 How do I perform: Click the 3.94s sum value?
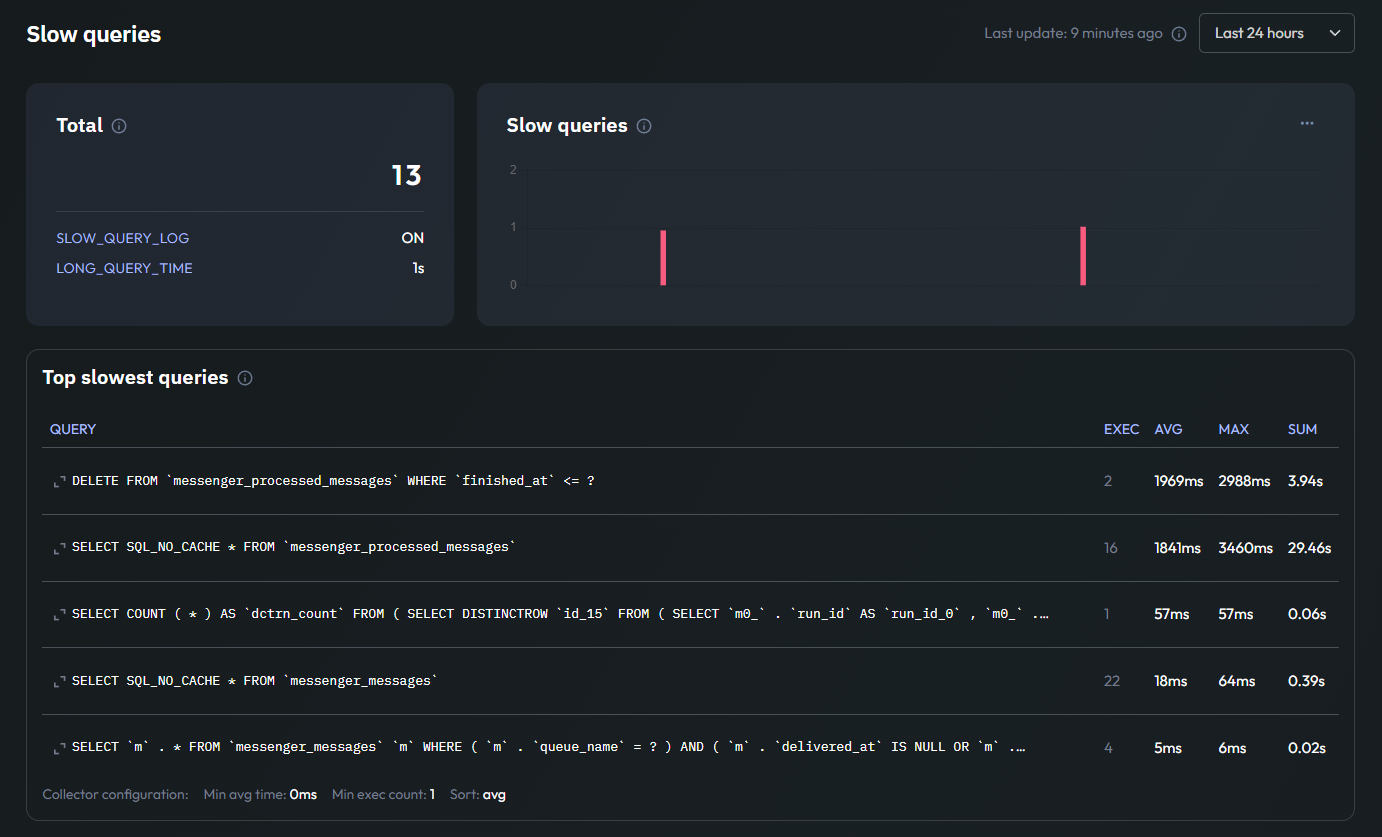pos(1305,481)
